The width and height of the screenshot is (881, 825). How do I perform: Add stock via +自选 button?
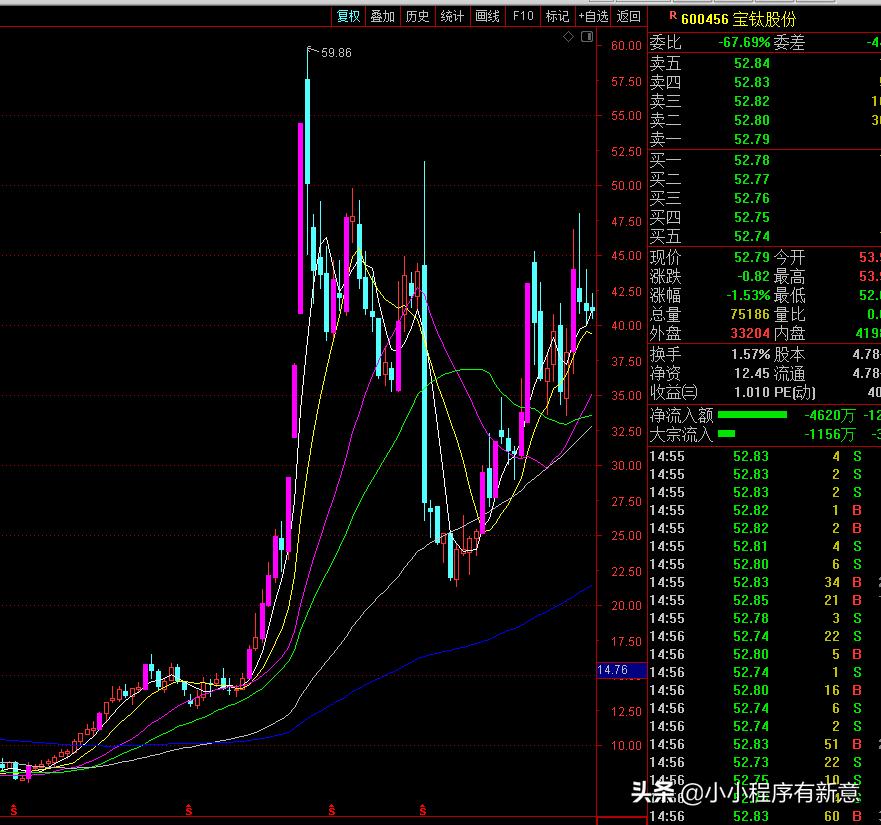point(592,15)
